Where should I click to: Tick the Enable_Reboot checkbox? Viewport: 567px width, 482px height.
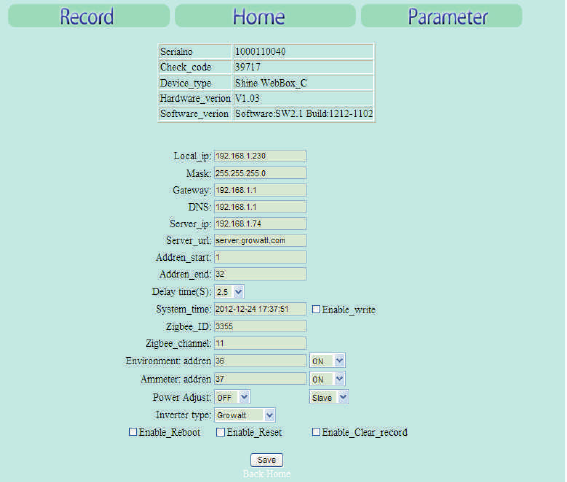[x=133, y=432]
